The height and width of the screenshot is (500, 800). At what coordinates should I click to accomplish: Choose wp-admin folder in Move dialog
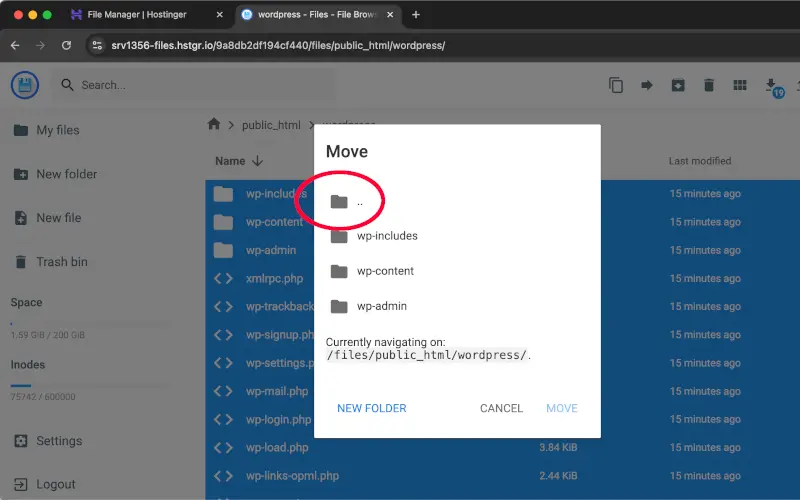(368, 306)
